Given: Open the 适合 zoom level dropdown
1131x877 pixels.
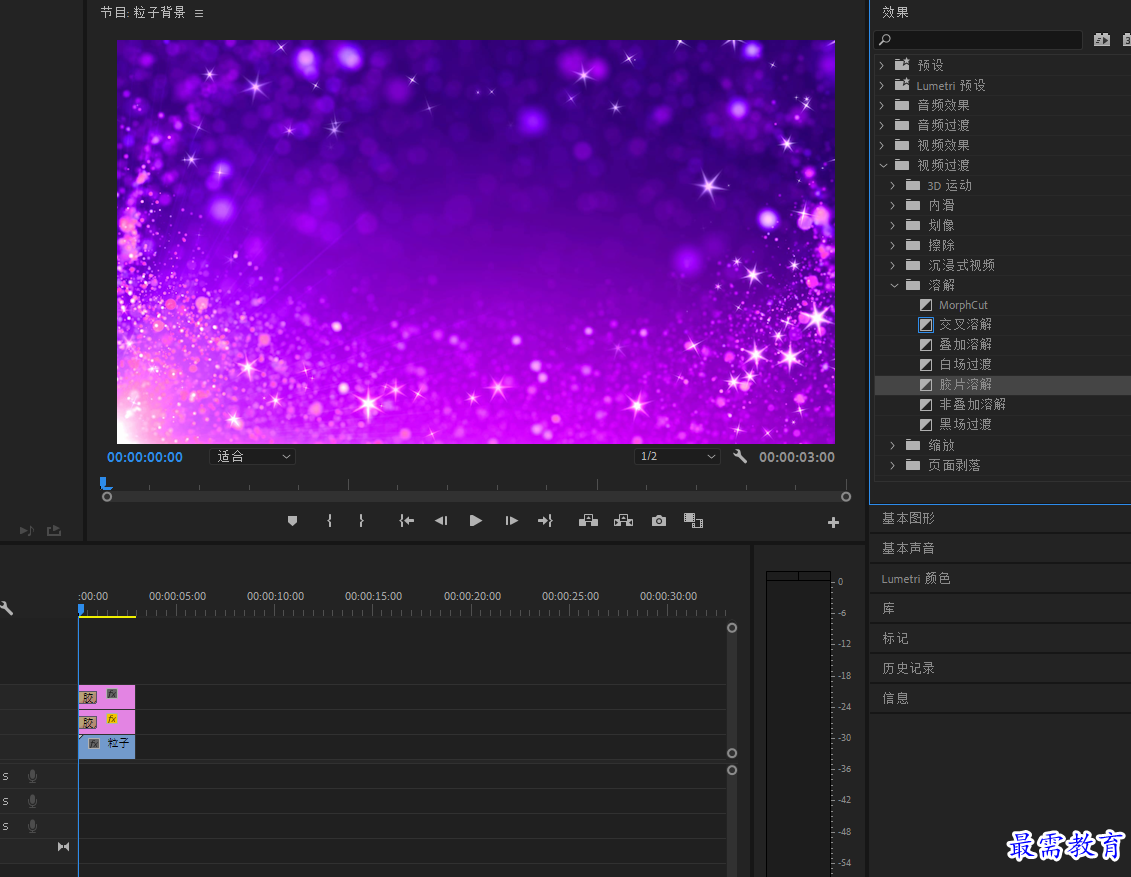Looking at the screenshot, I should click(x=252, y=457).
